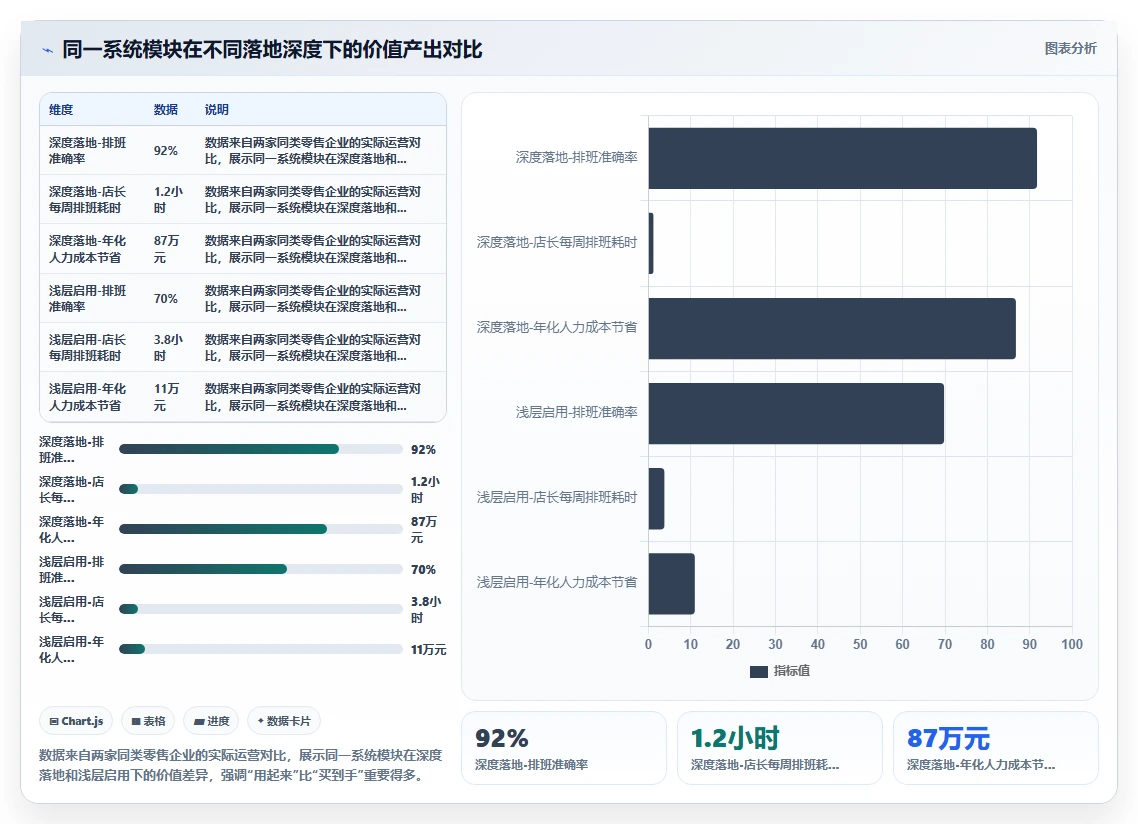The height and width of the screenshot is (824, 1138).
Task: Click chart axis label 浅层启用-店长每周排班耗时
Action: 557,497
